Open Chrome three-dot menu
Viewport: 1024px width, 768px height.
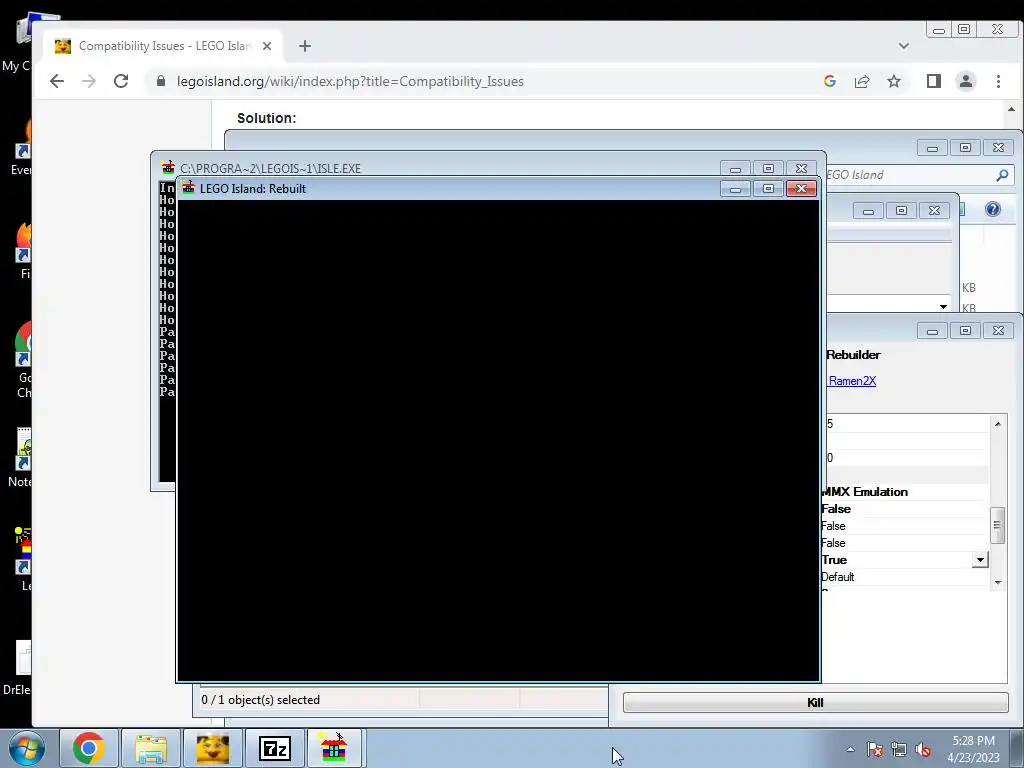[999, 81]
